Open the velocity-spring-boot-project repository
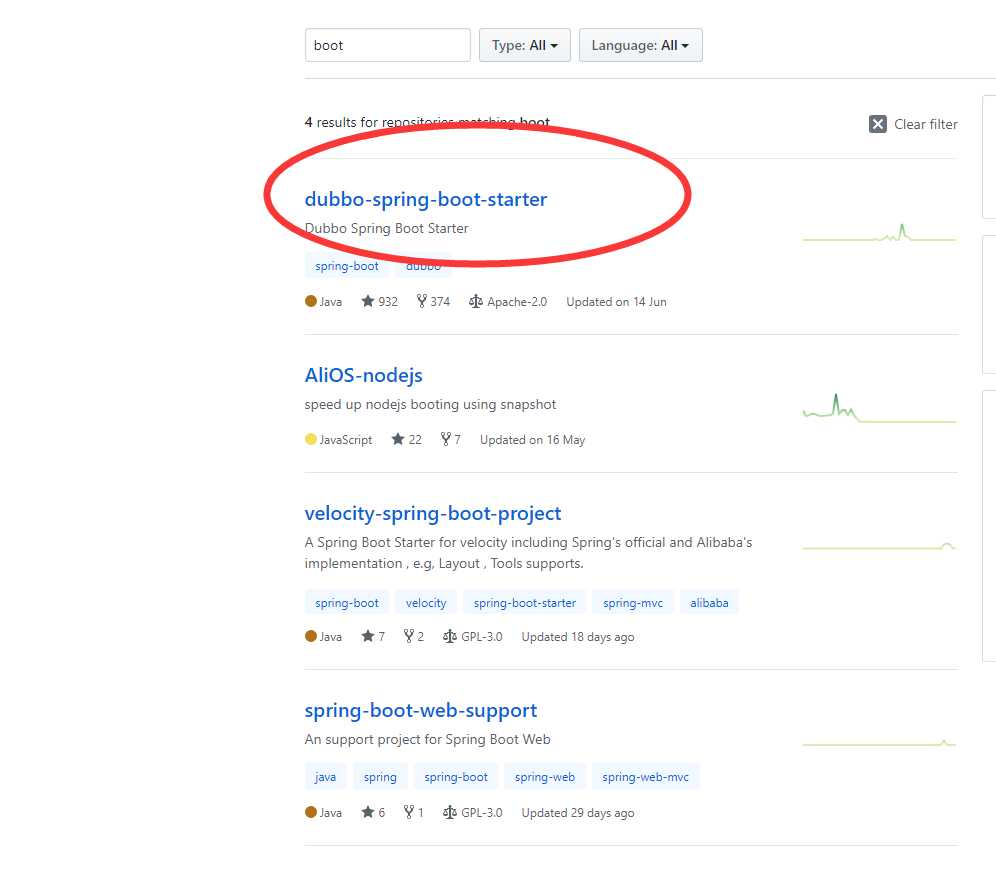The height and width of the screenshot is (882, 996). pyautogui.click(x=433, y=513)
